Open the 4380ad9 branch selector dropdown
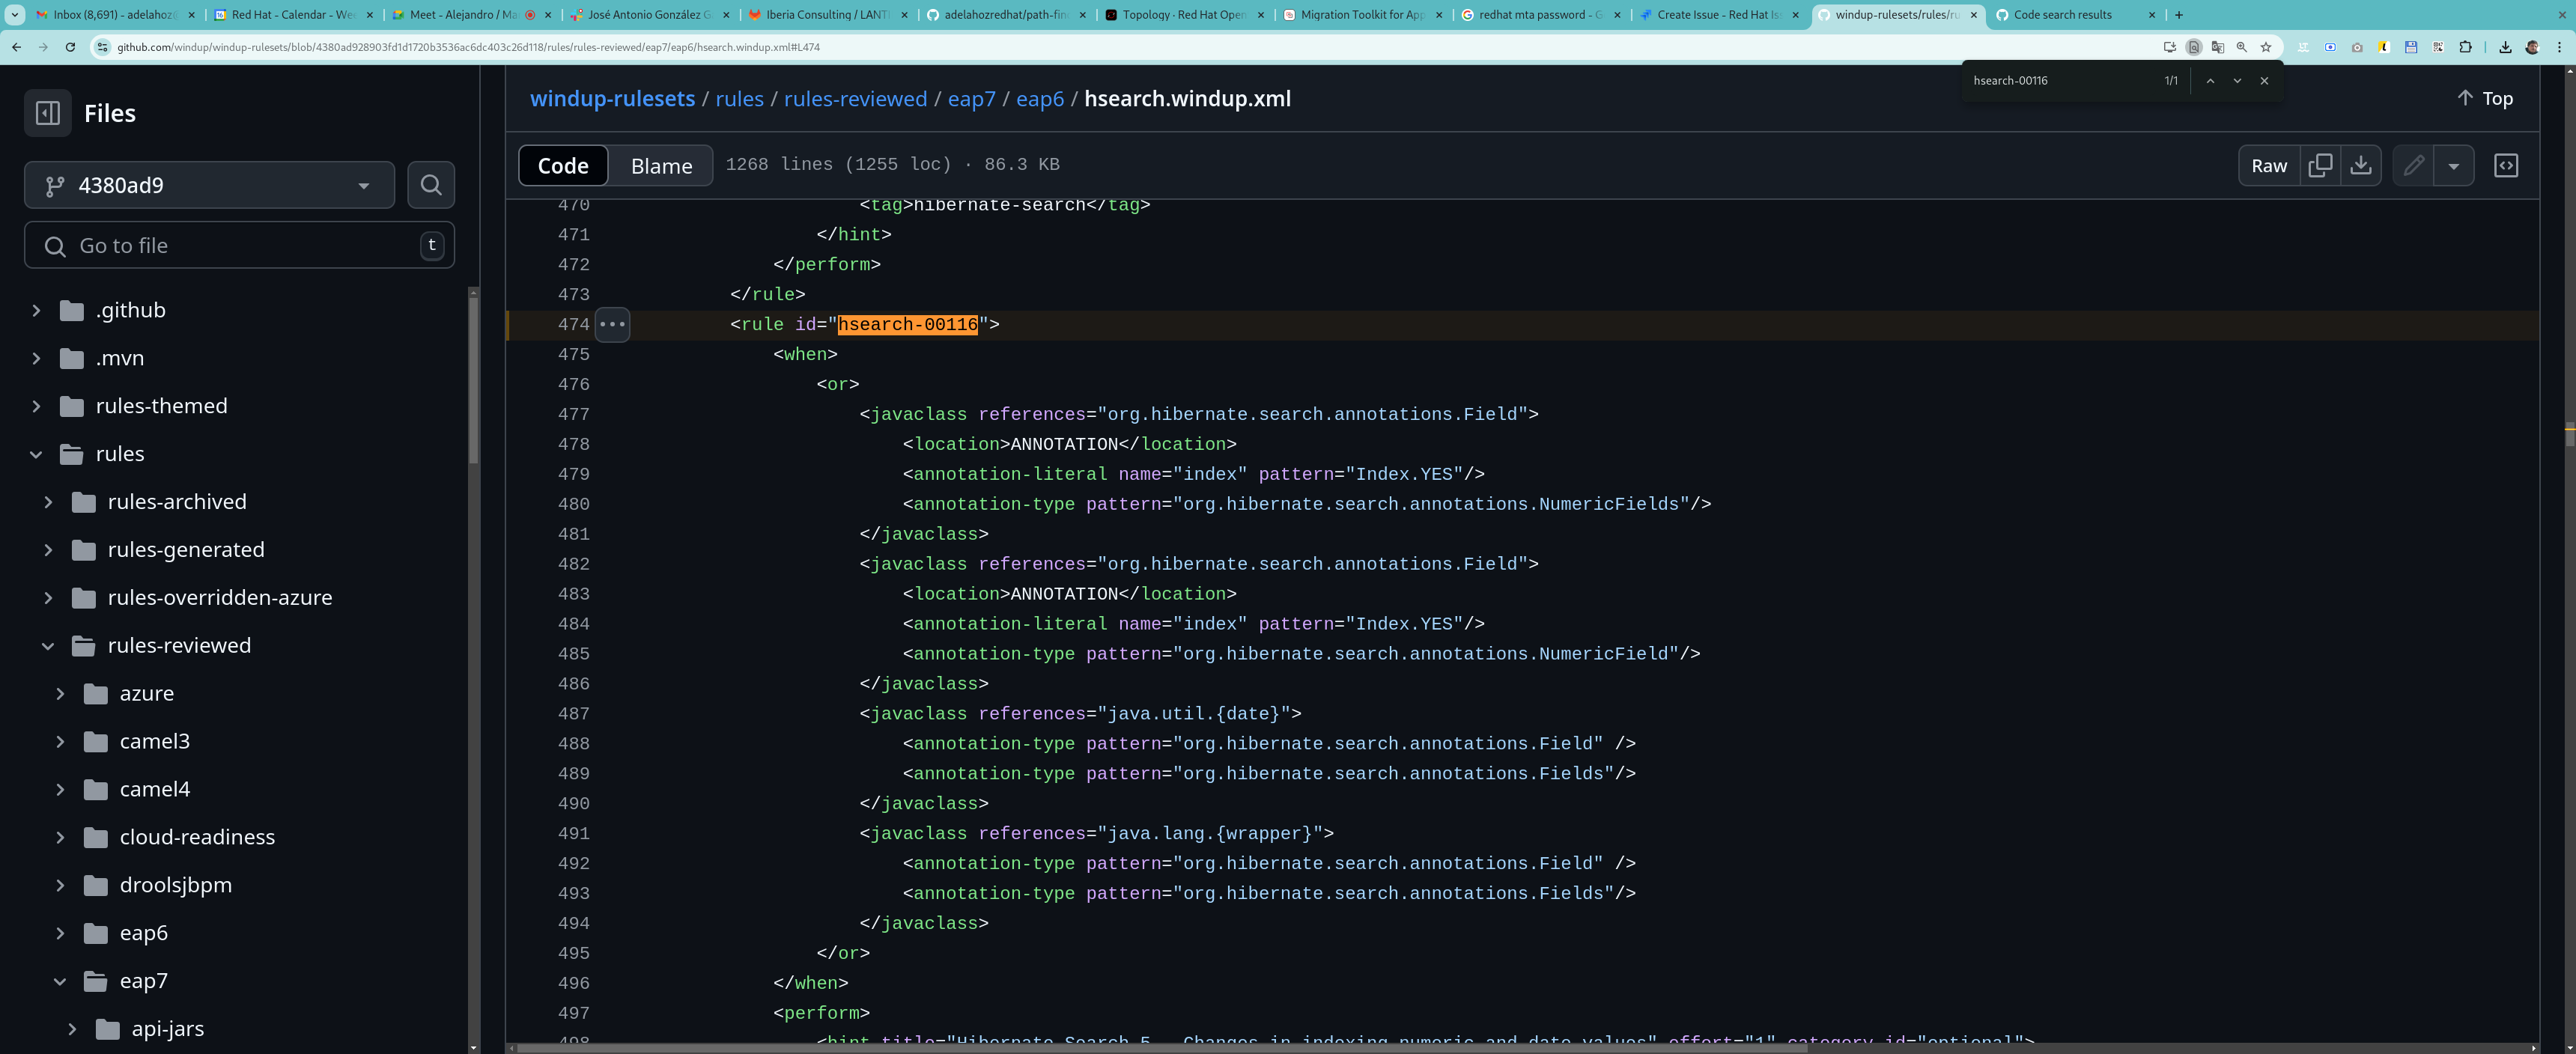2576x1054 pixels. (209, 185)
